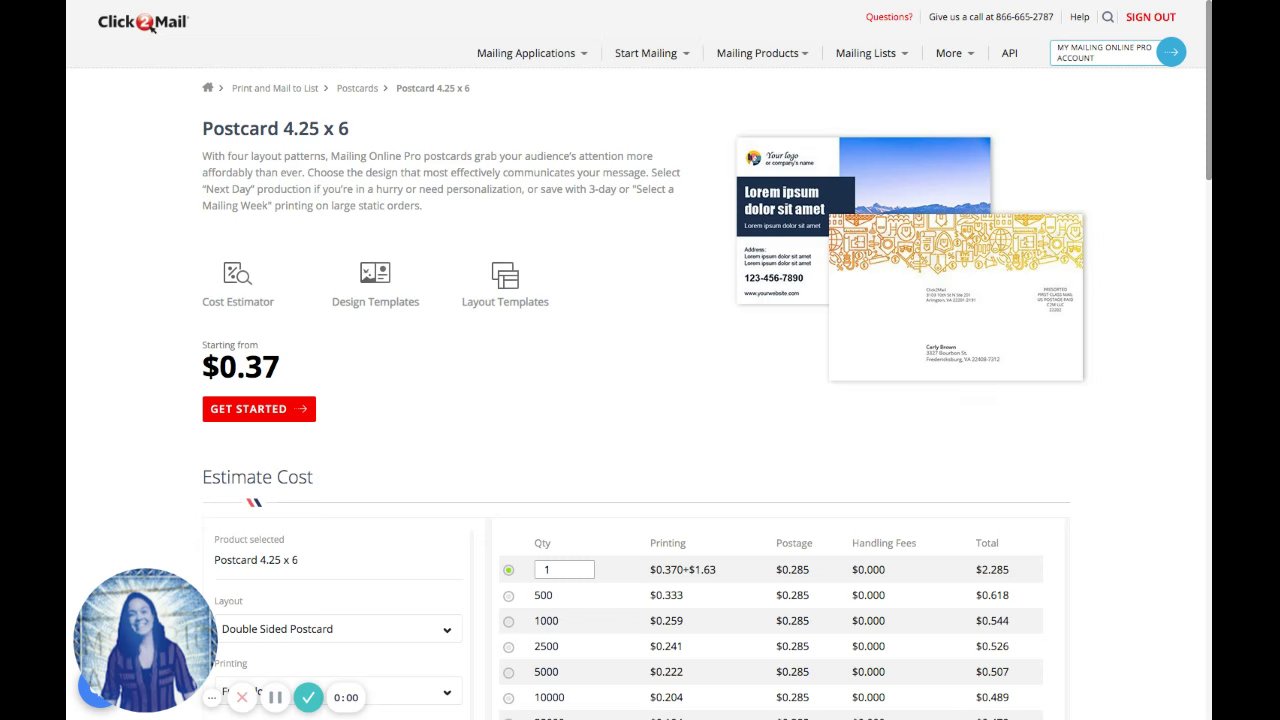Pause the screen recording
The width and height of the screenshot is (1280, 720).
point(275,697)
